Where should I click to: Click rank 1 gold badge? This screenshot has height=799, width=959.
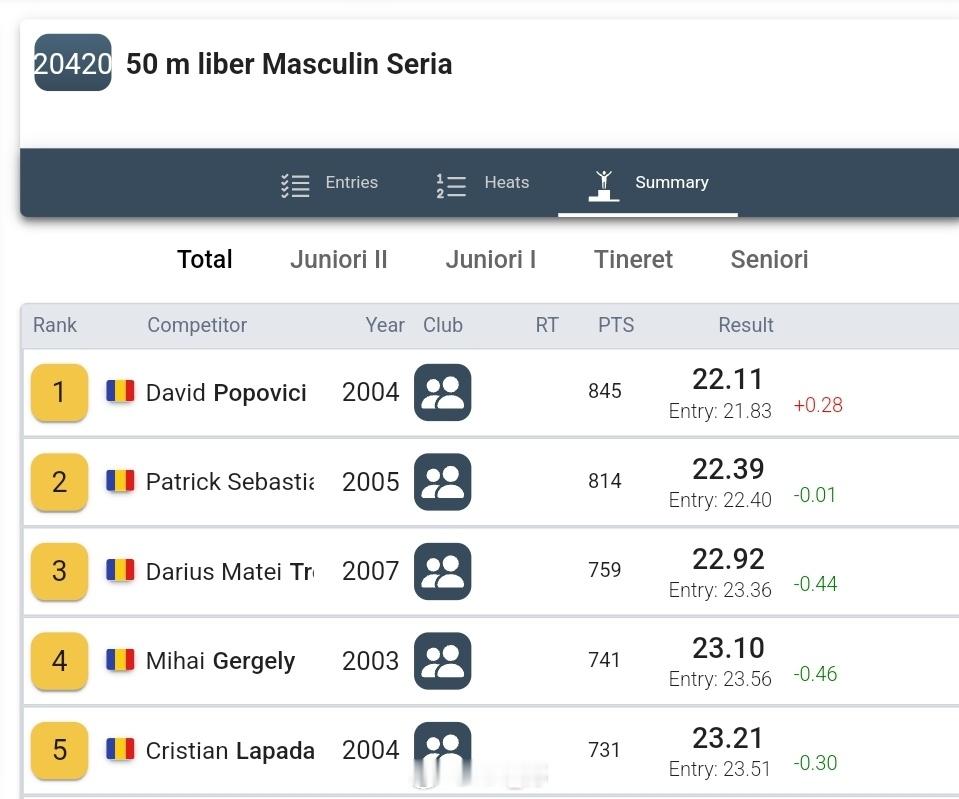[59, 392]
